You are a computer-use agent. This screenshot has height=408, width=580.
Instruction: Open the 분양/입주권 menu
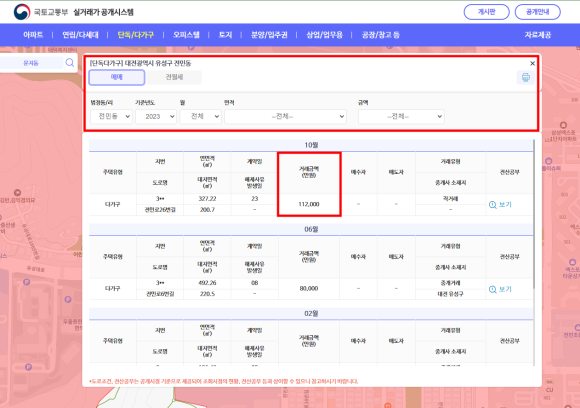click(269, 35)
